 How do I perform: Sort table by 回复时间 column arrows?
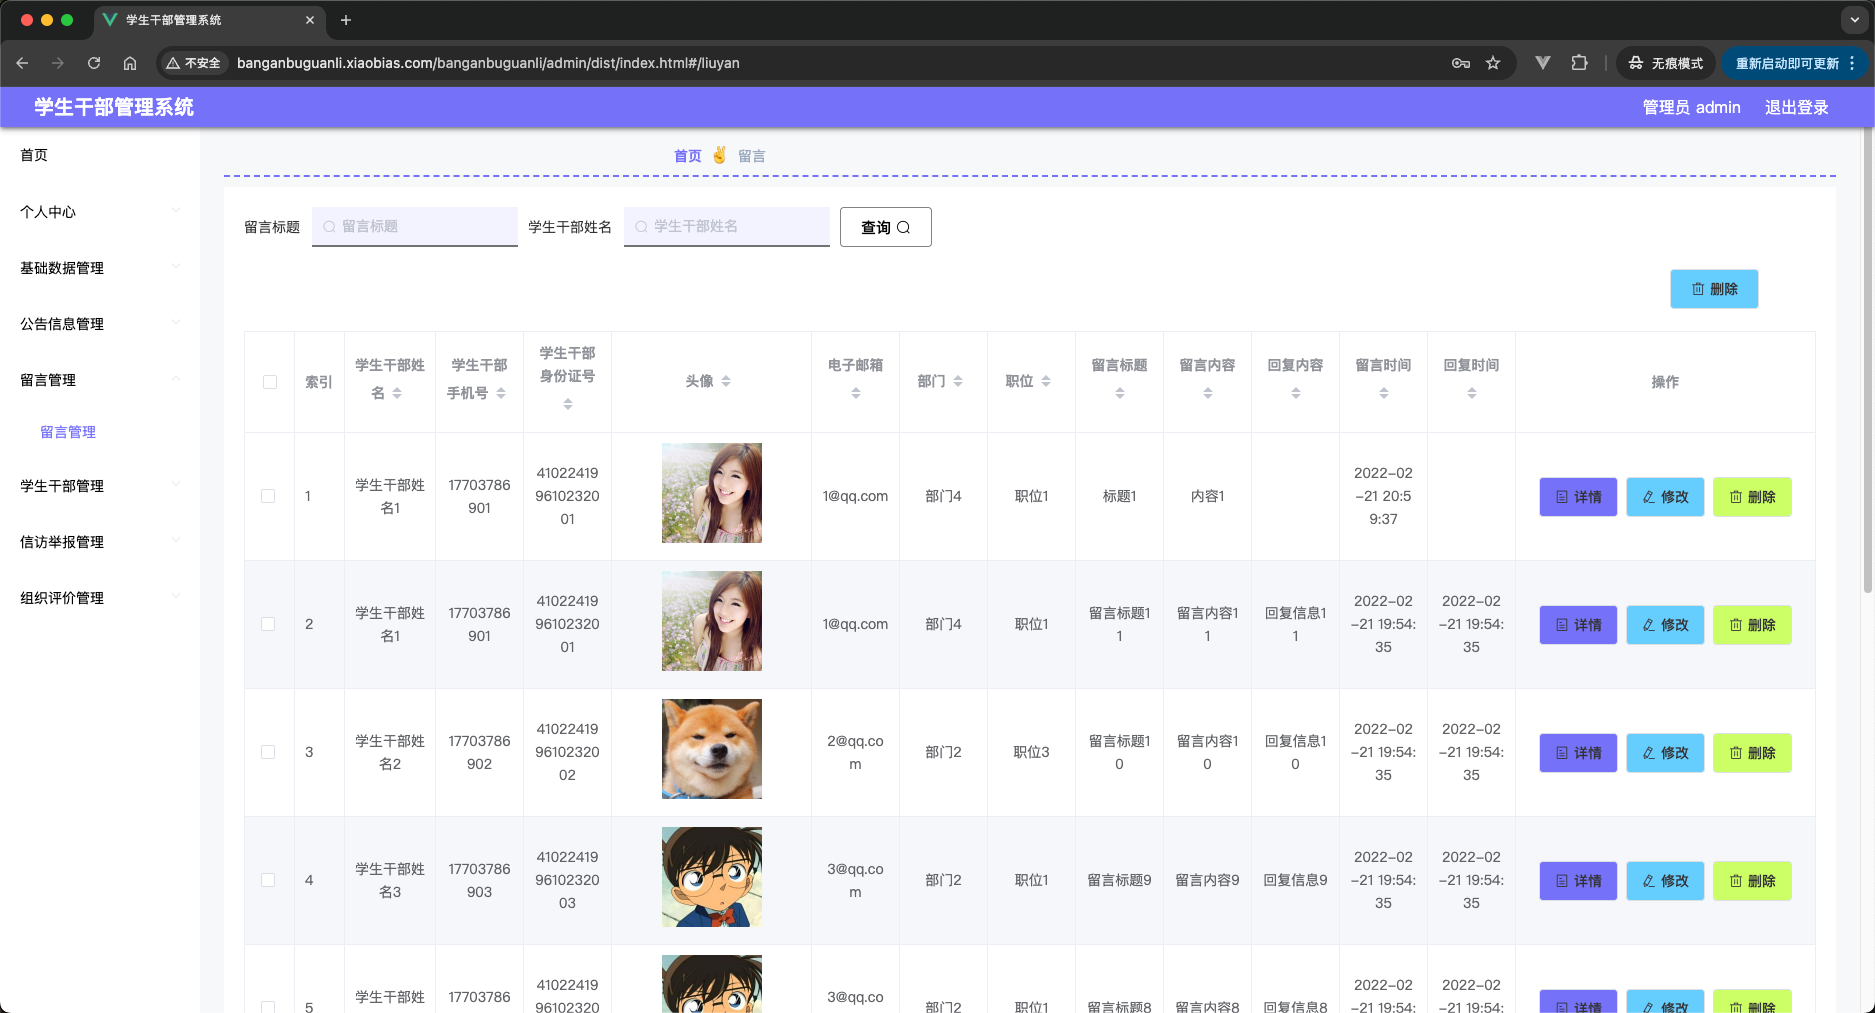[x=1472, y=393]
